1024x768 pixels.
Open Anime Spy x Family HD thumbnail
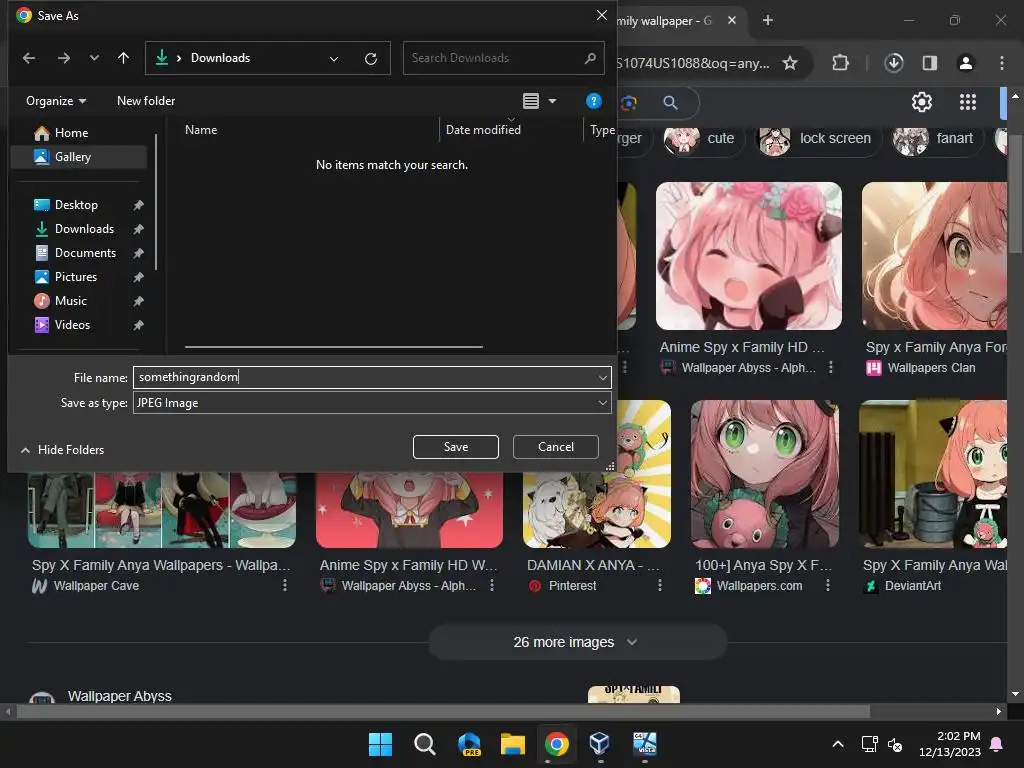tap(749, 256)
